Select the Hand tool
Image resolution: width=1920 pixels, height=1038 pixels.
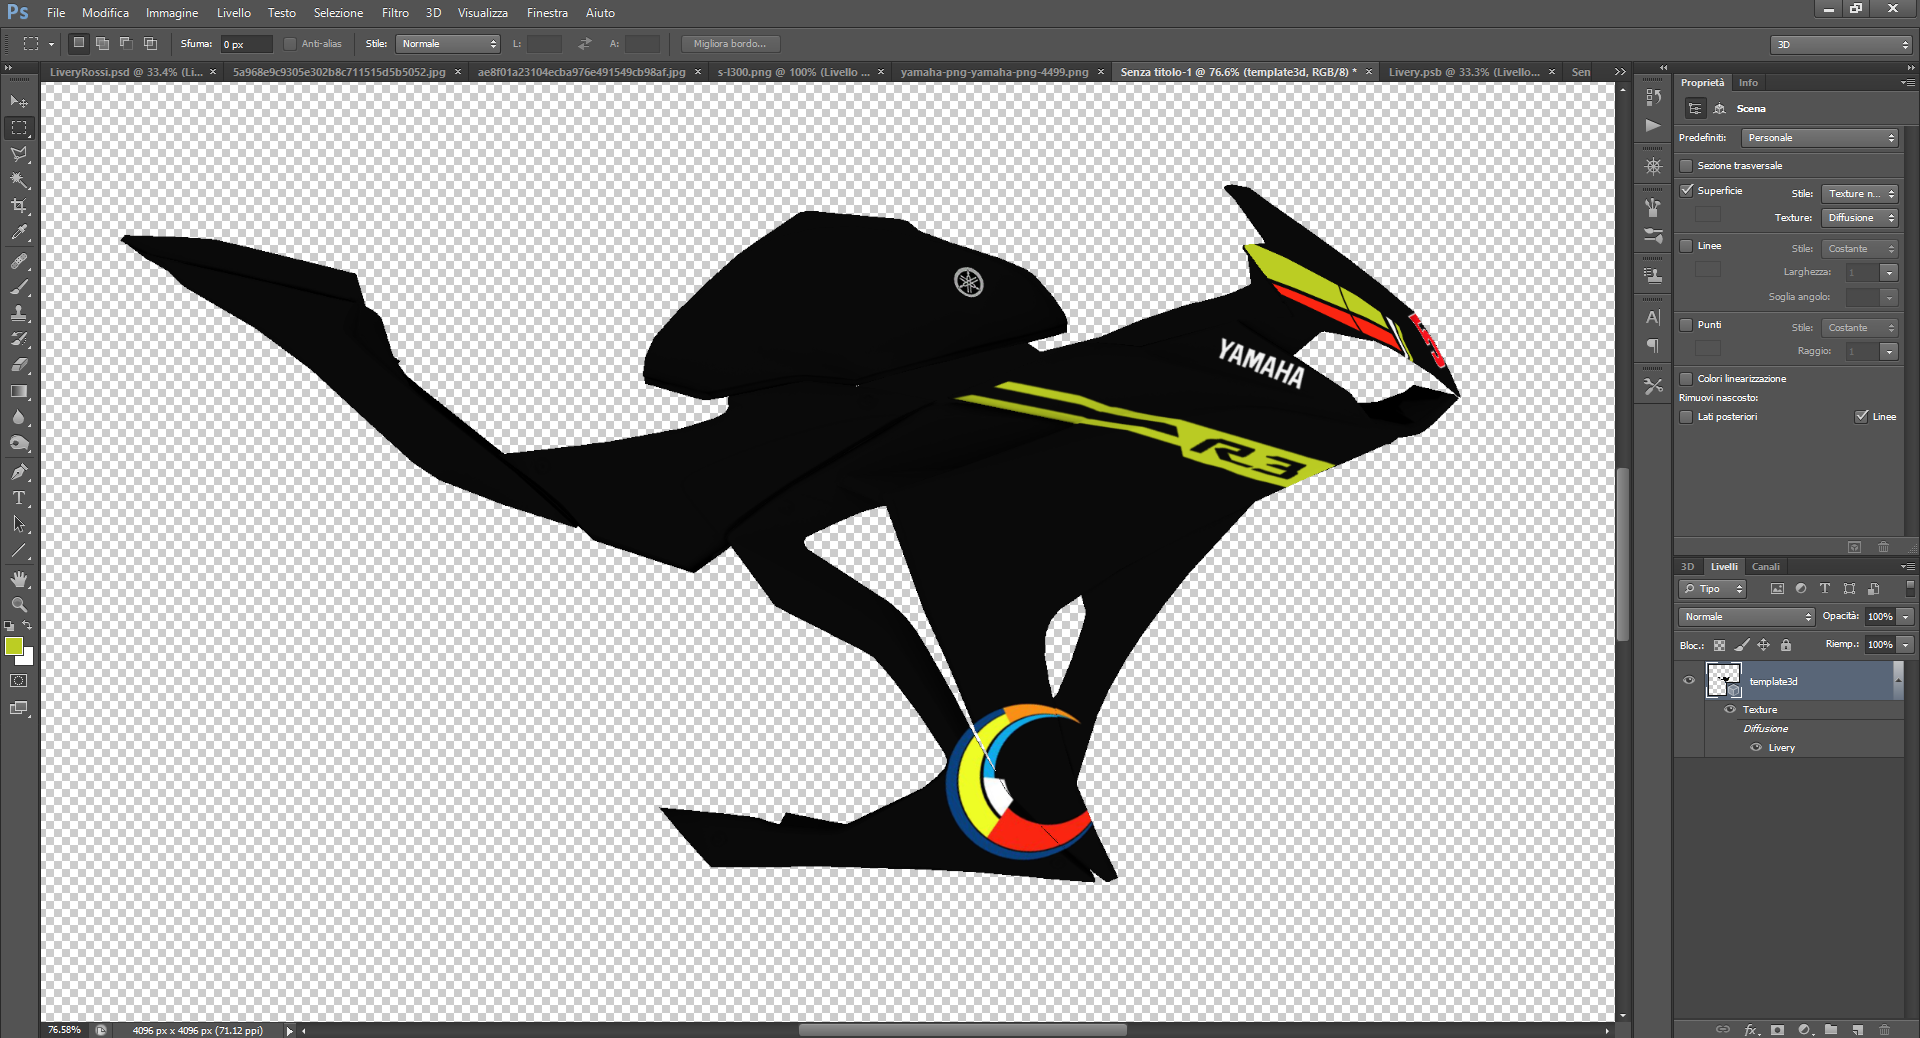click(x=19, y=579)
